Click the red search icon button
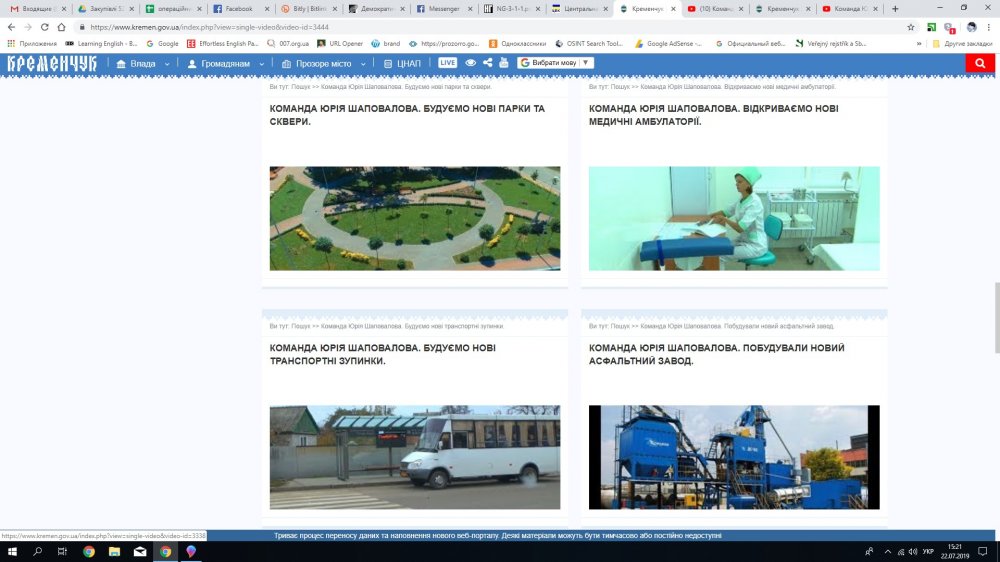 tap(979, 63)
